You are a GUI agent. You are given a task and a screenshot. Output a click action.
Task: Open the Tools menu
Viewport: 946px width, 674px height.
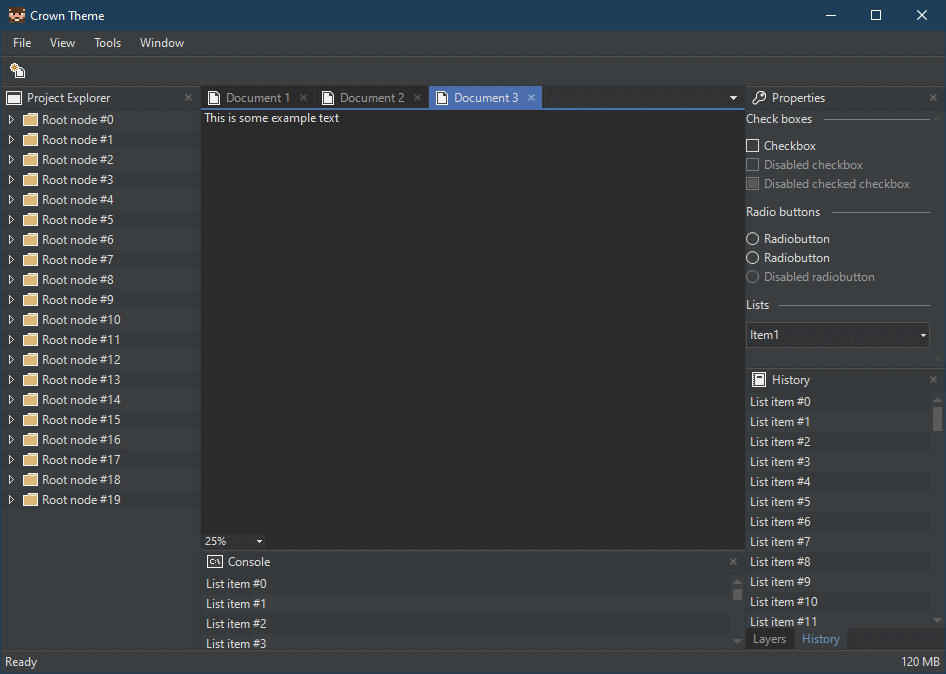(107, 43)
